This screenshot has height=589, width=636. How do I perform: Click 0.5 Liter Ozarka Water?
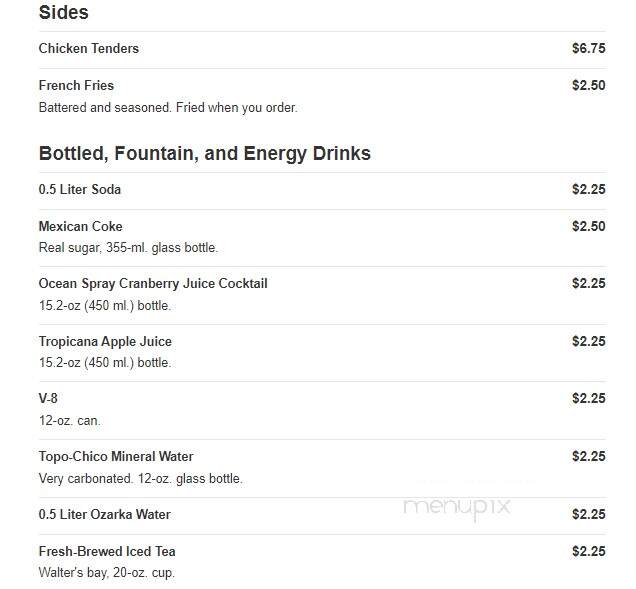click(104, 514)
